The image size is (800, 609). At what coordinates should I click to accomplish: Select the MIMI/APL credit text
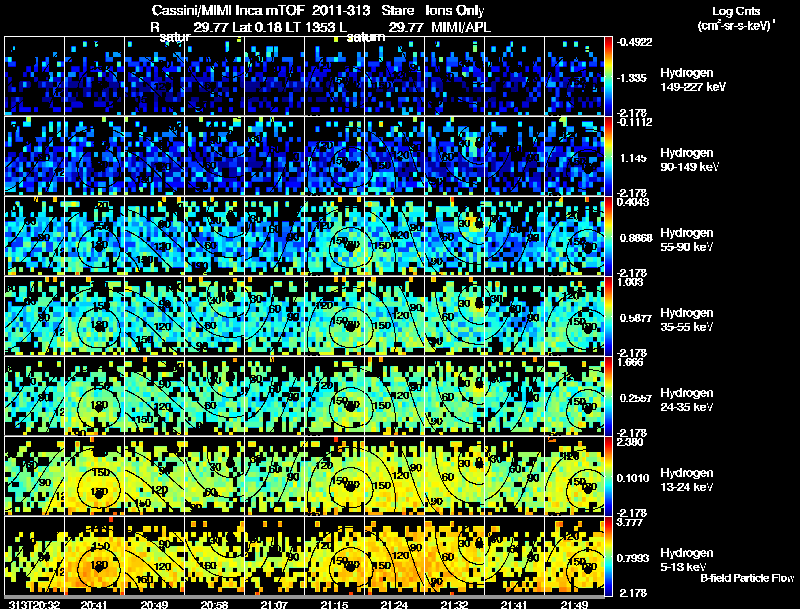tap(461, 27)
